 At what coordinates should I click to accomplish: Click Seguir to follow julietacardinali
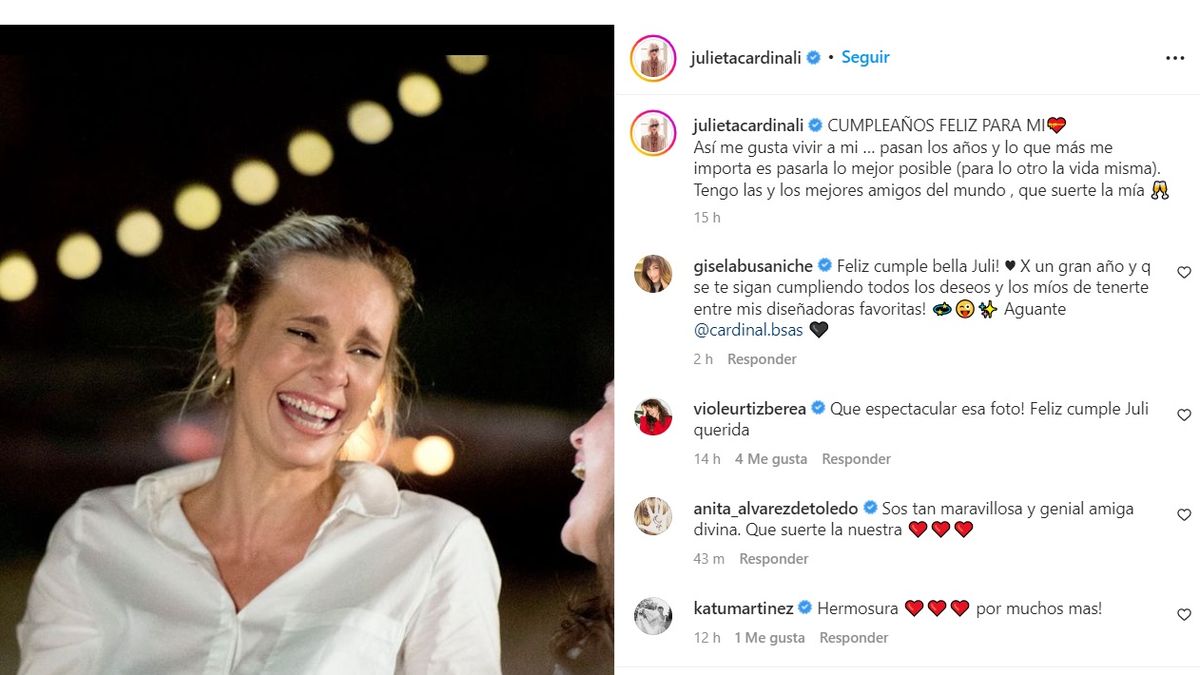(x=865, y=57)
